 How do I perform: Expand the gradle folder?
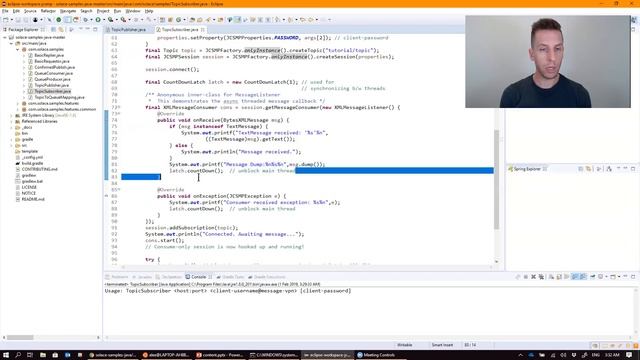(11, 139)
